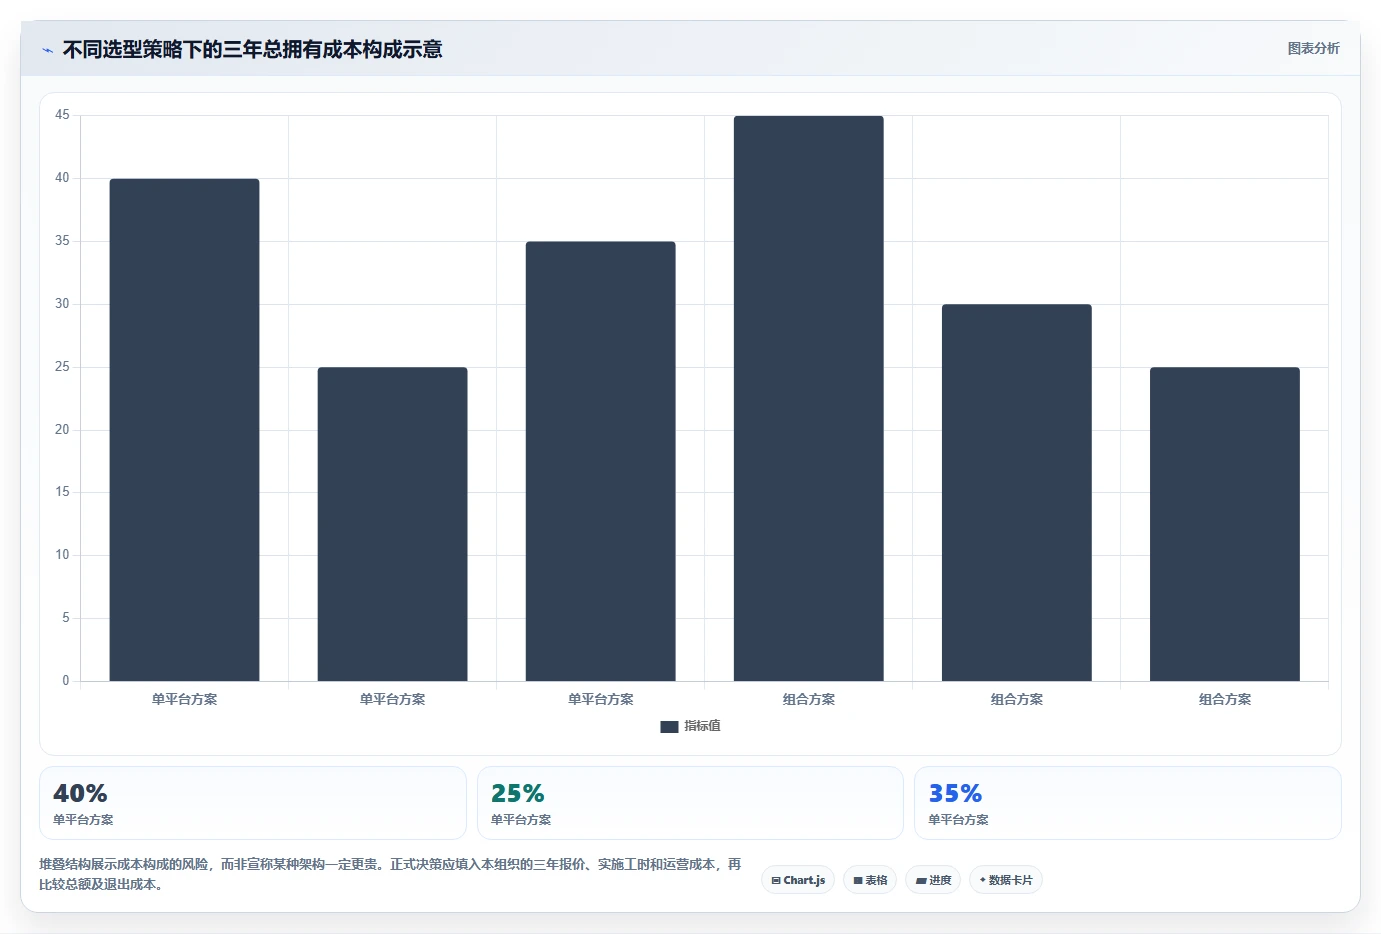Open the 40% data card
This screenshot has width=1381, height=934.
[253, 803]
